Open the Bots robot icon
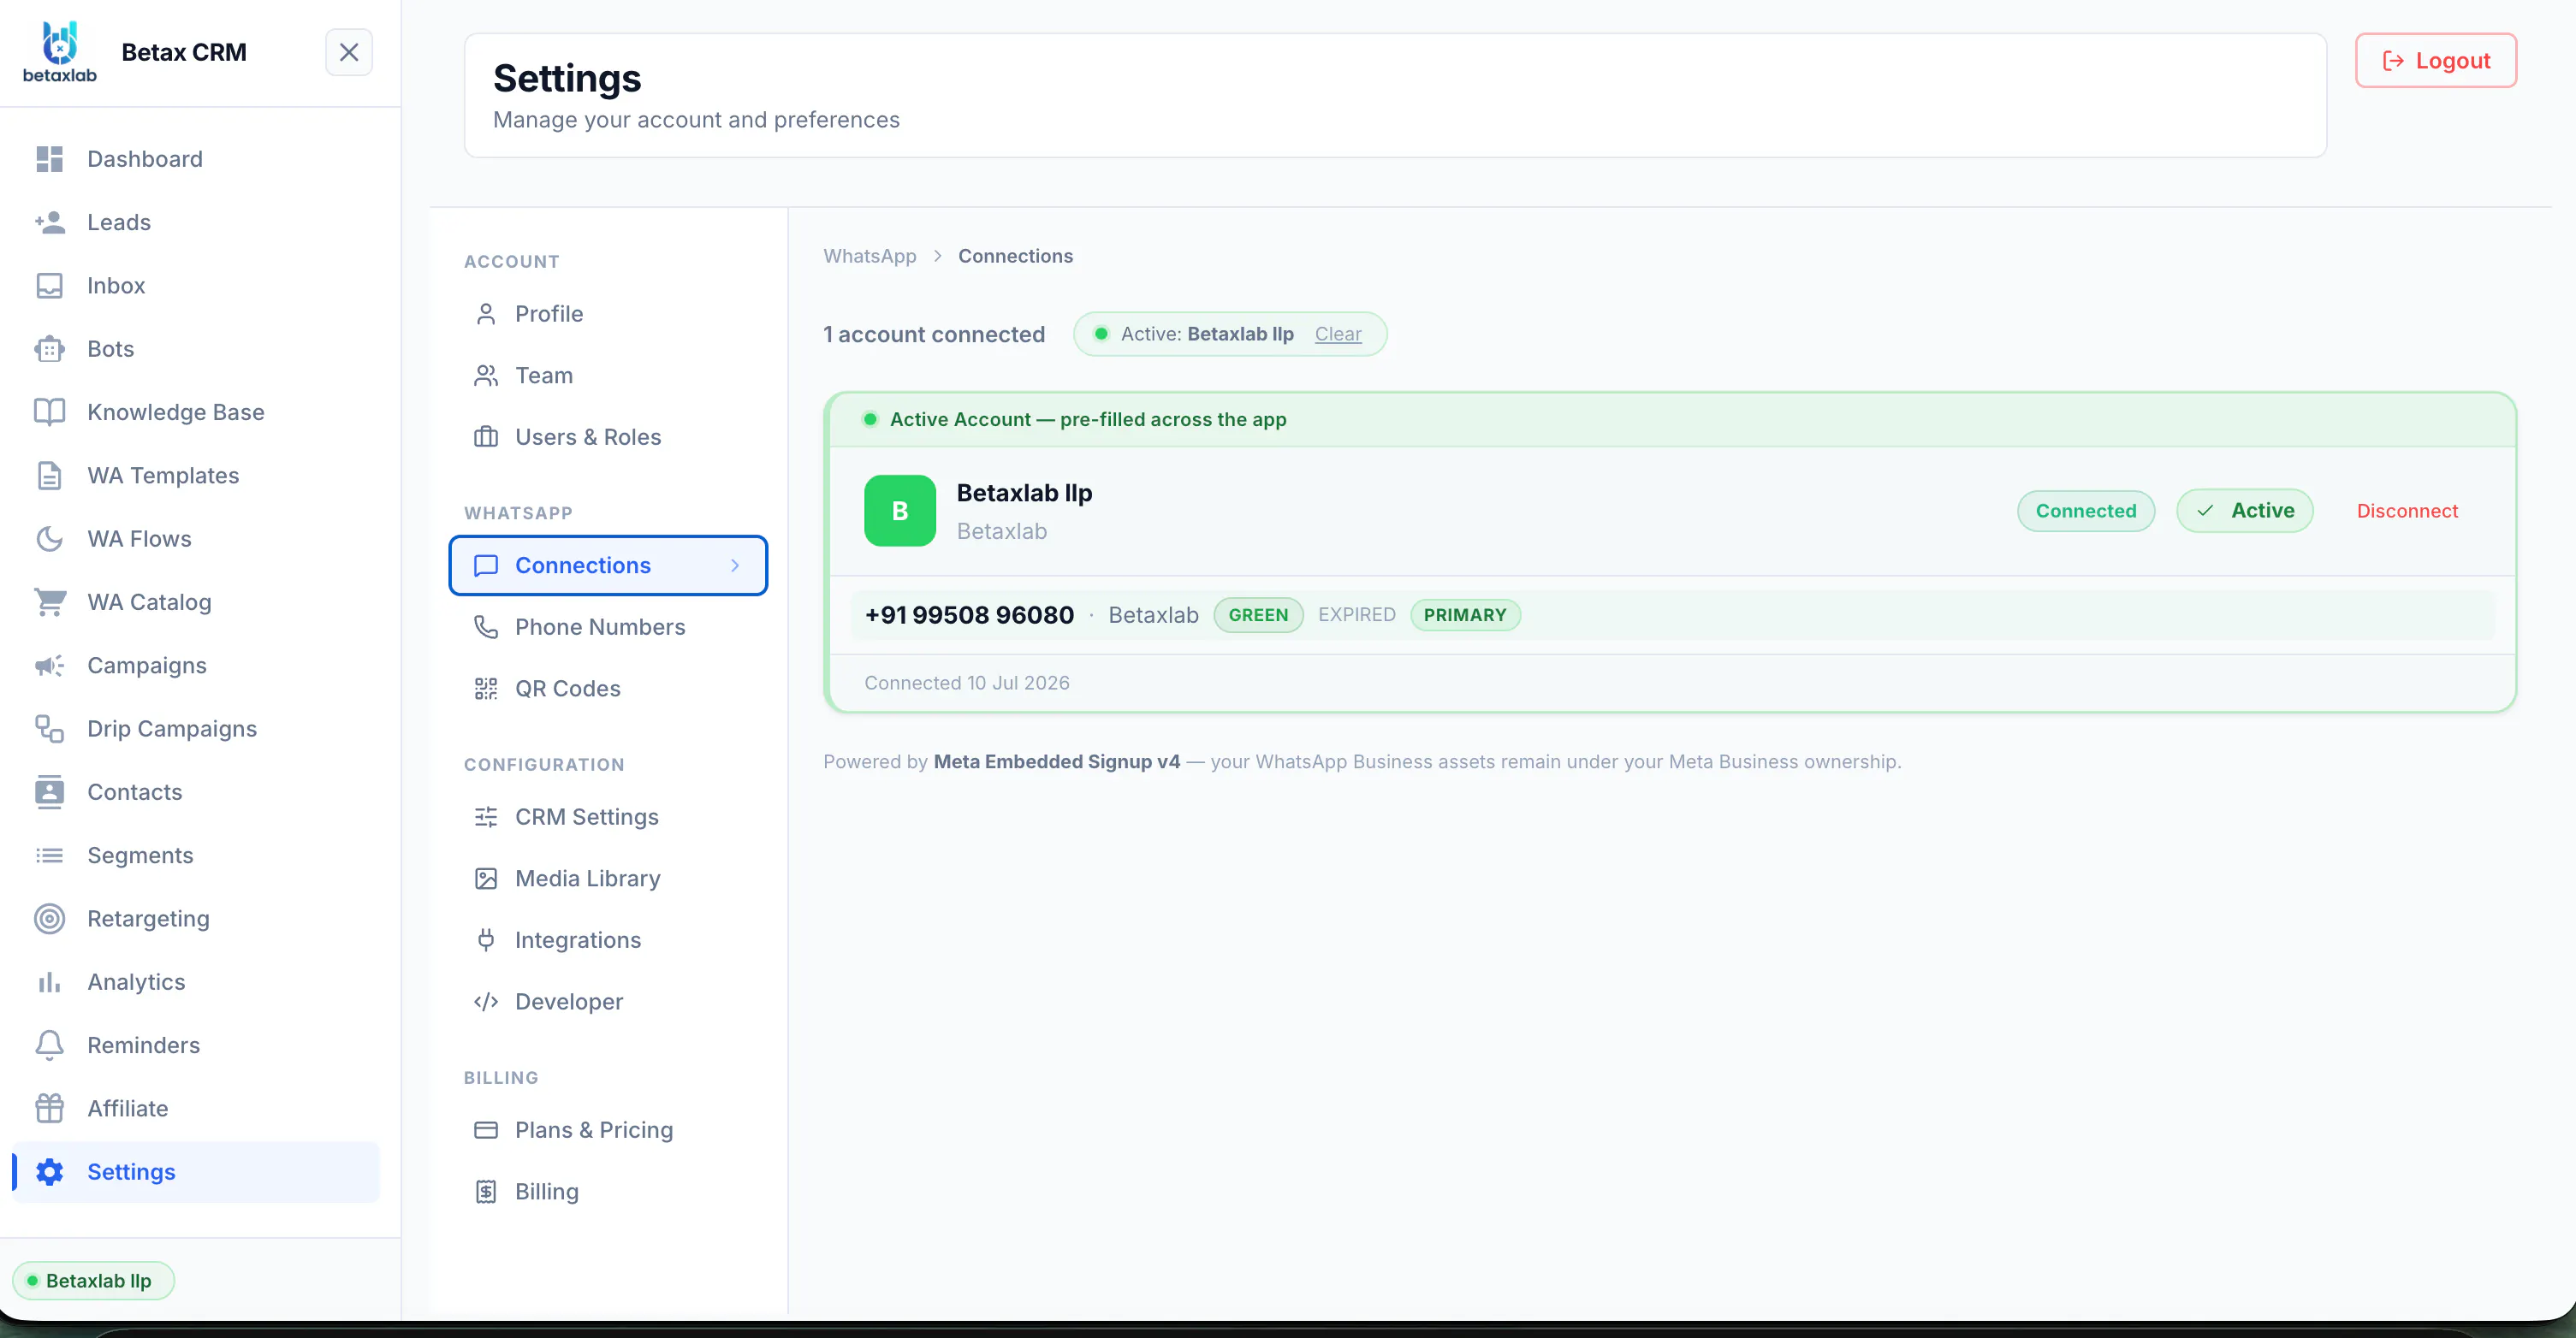 (x=49, y=348)
